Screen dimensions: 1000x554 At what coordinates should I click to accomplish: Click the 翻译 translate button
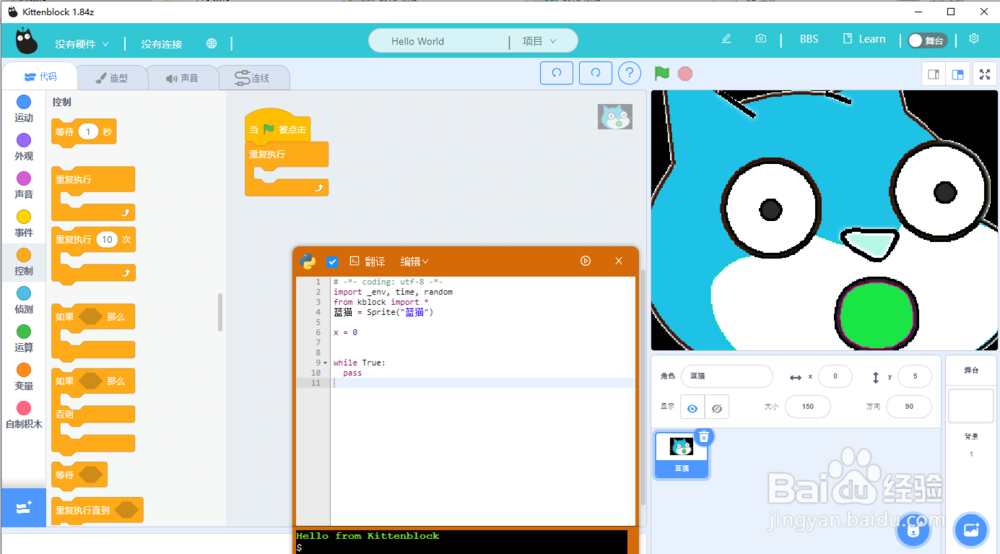(x=367, y=261)
